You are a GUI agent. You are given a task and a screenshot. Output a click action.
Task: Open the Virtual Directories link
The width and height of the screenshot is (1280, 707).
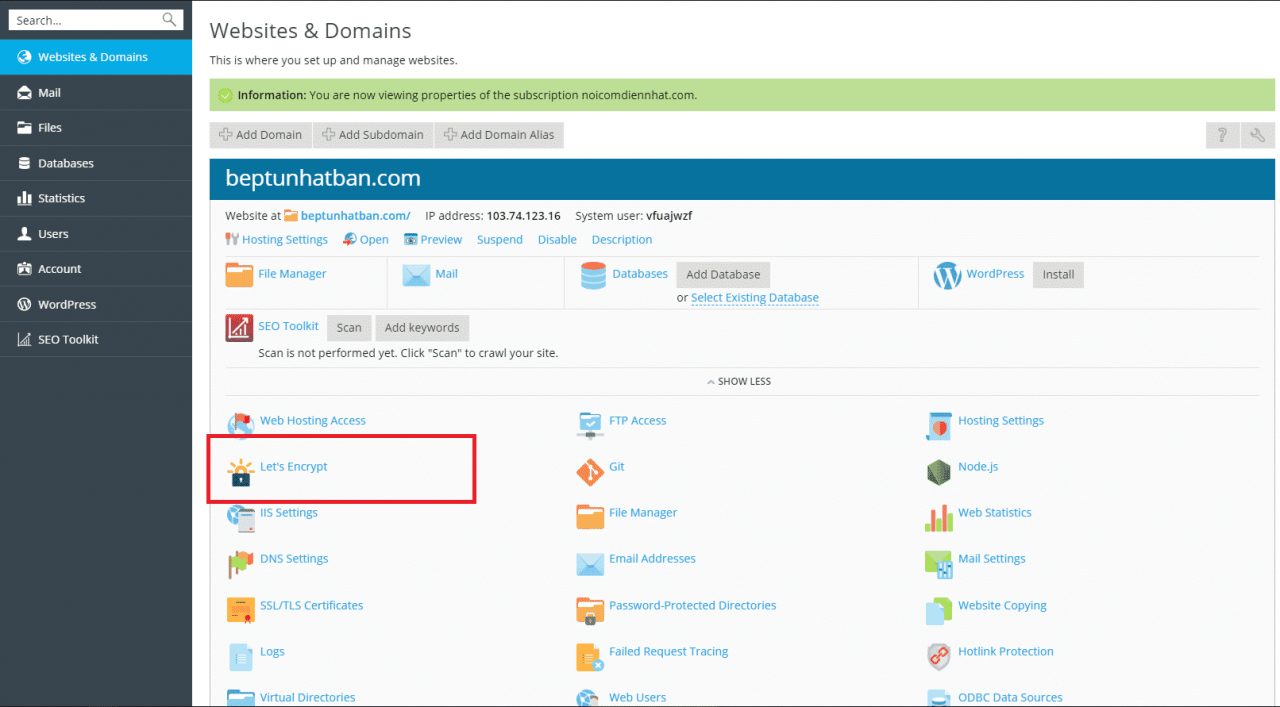pyautogui.click(x=308, y=698)
